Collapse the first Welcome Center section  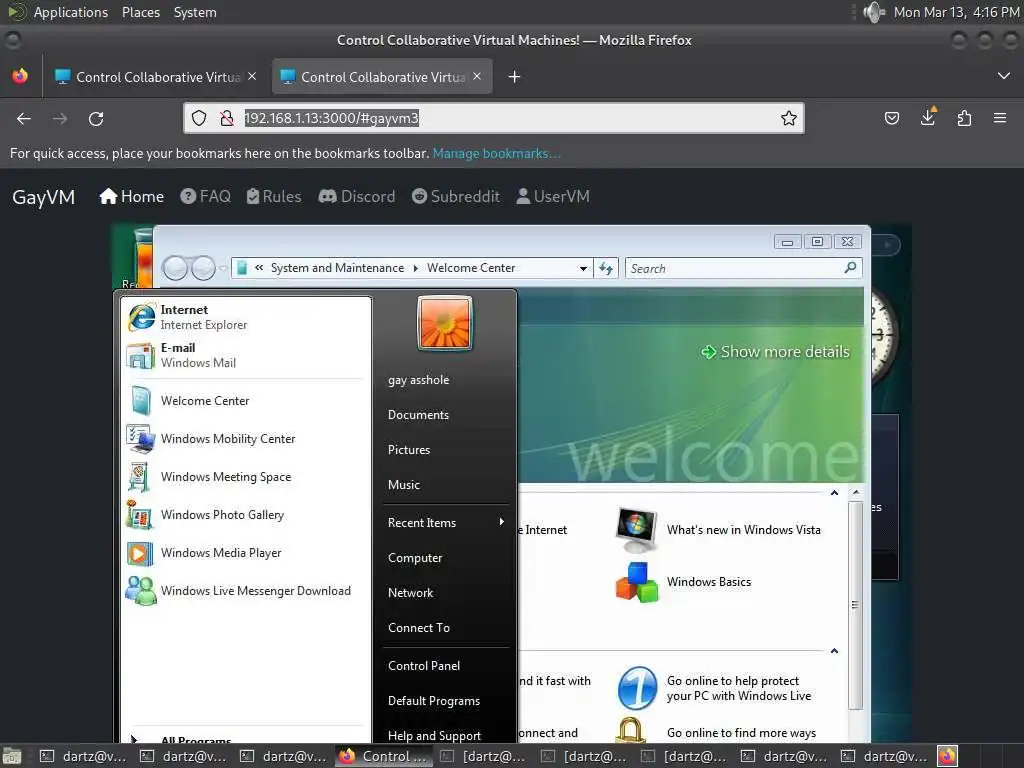click(834, 493)
